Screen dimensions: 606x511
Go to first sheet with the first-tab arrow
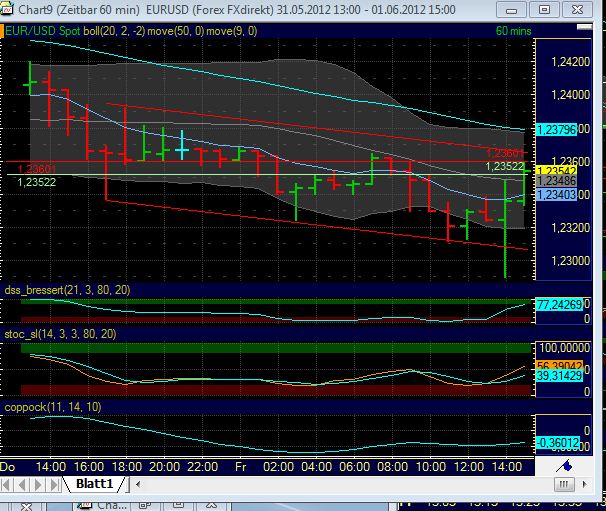[6, 484]
